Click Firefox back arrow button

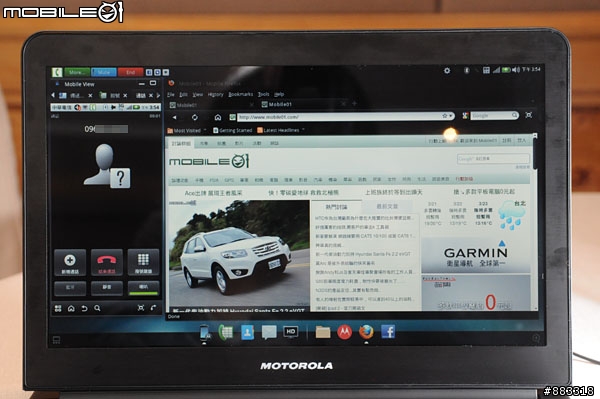coord(174,117)
